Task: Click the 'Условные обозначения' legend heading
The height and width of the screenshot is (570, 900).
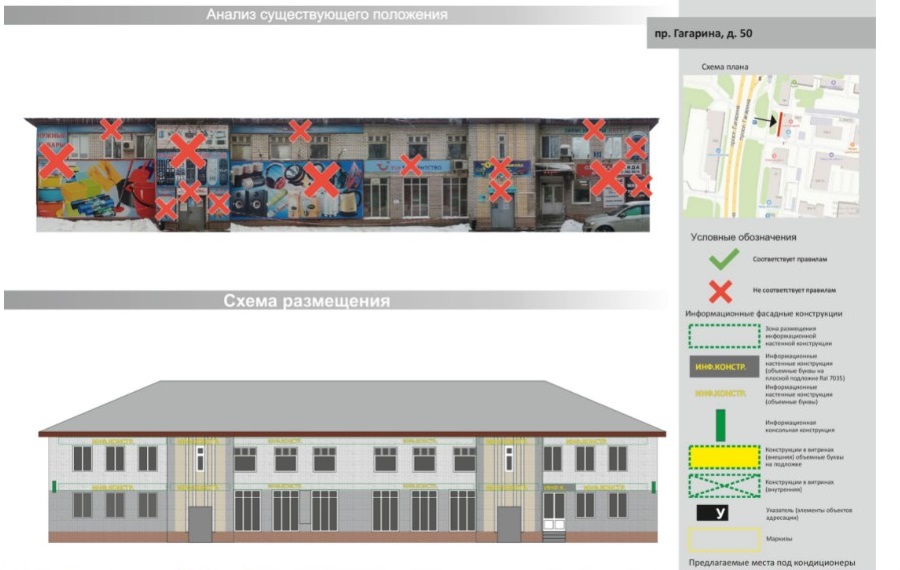Action: 743,237
